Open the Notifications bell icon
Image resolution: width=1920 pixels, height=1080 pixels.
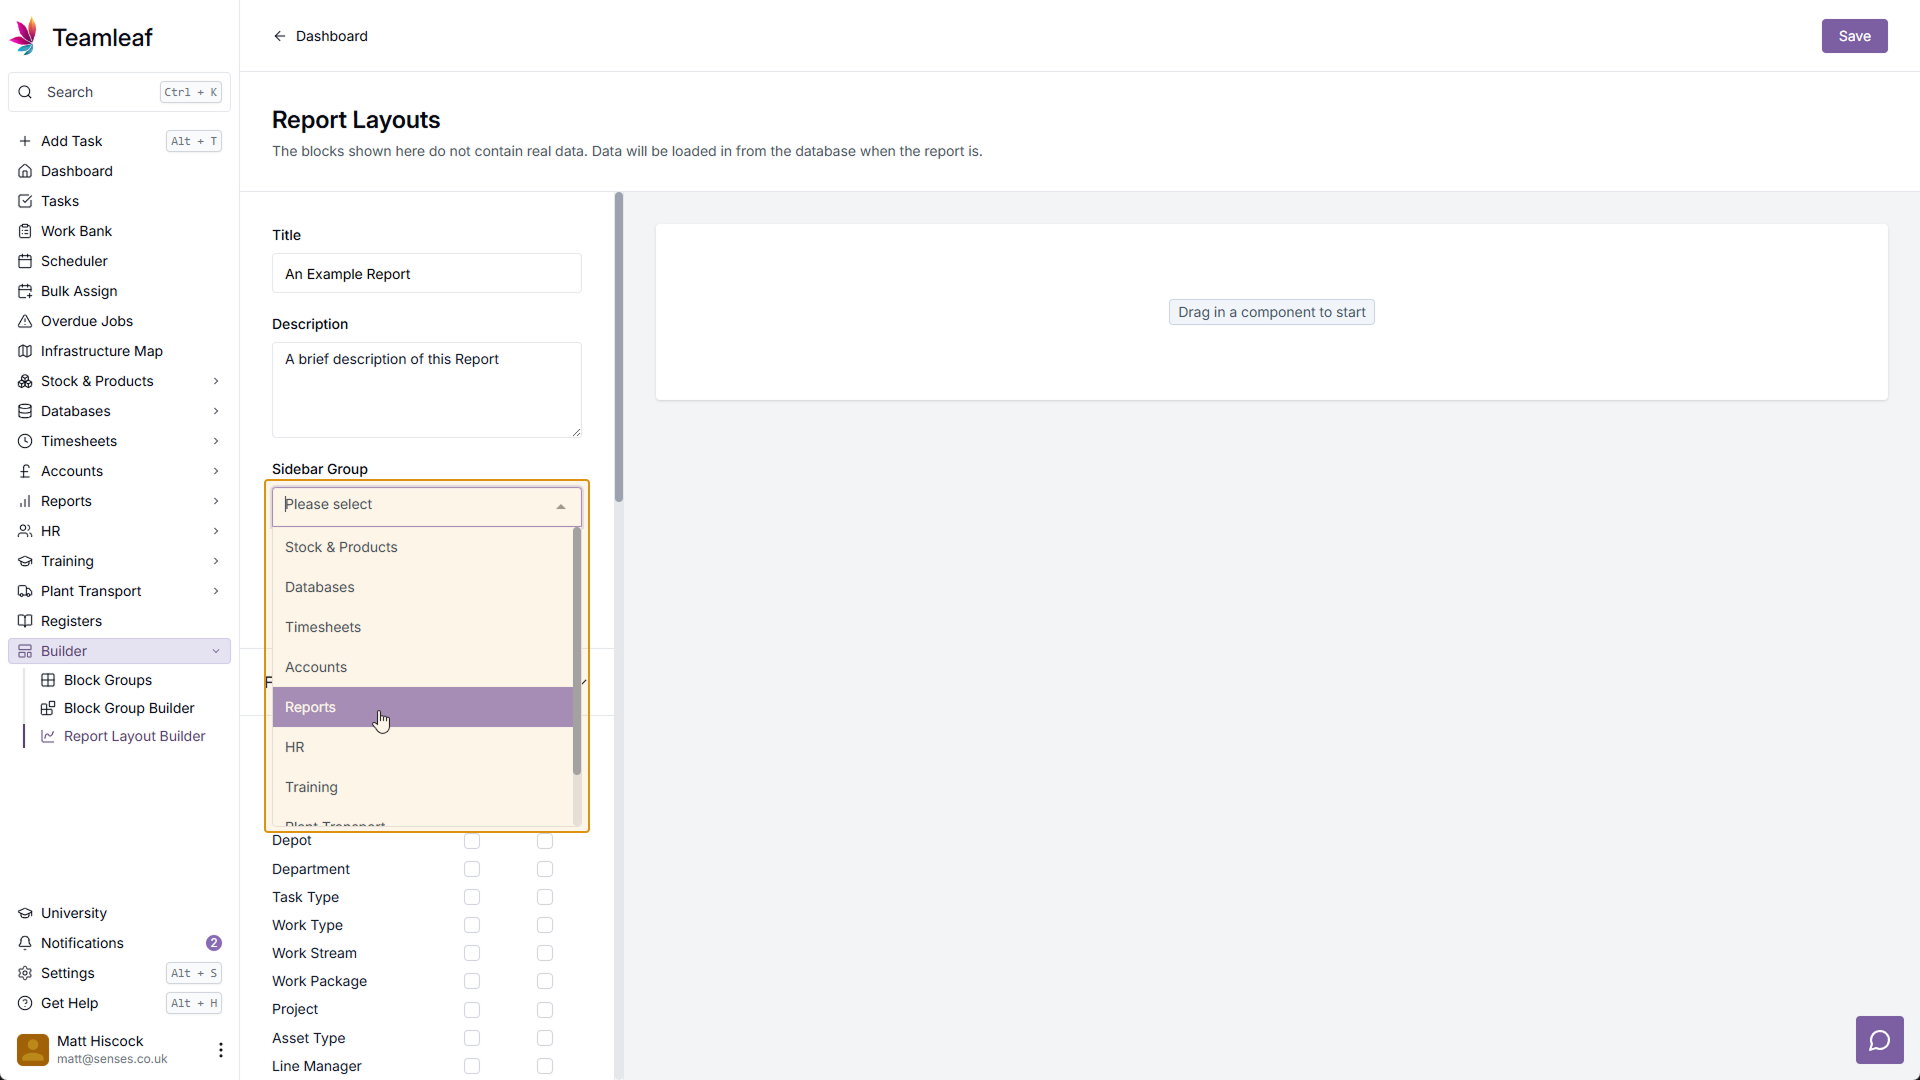(25, 943)
